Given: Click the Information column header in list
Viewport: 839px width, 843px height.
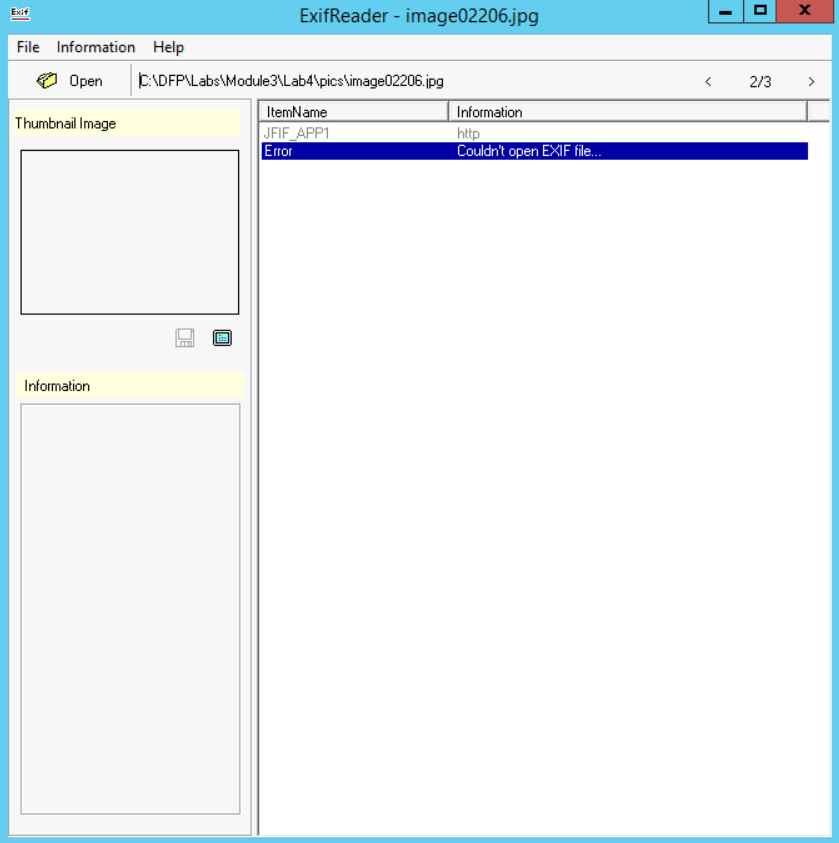Looking at the screenshot, I should coord(627,112).
